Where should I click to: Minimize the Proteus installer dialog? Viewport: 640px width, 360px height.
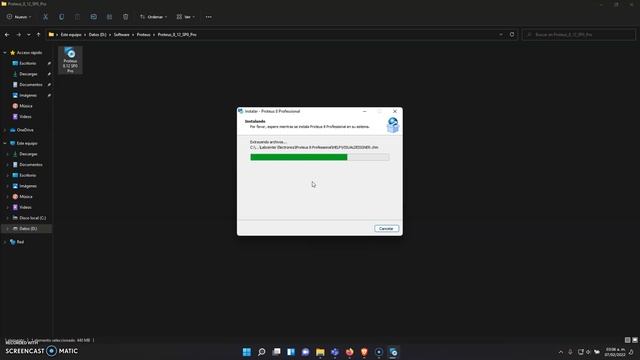[x=364, y=111]
